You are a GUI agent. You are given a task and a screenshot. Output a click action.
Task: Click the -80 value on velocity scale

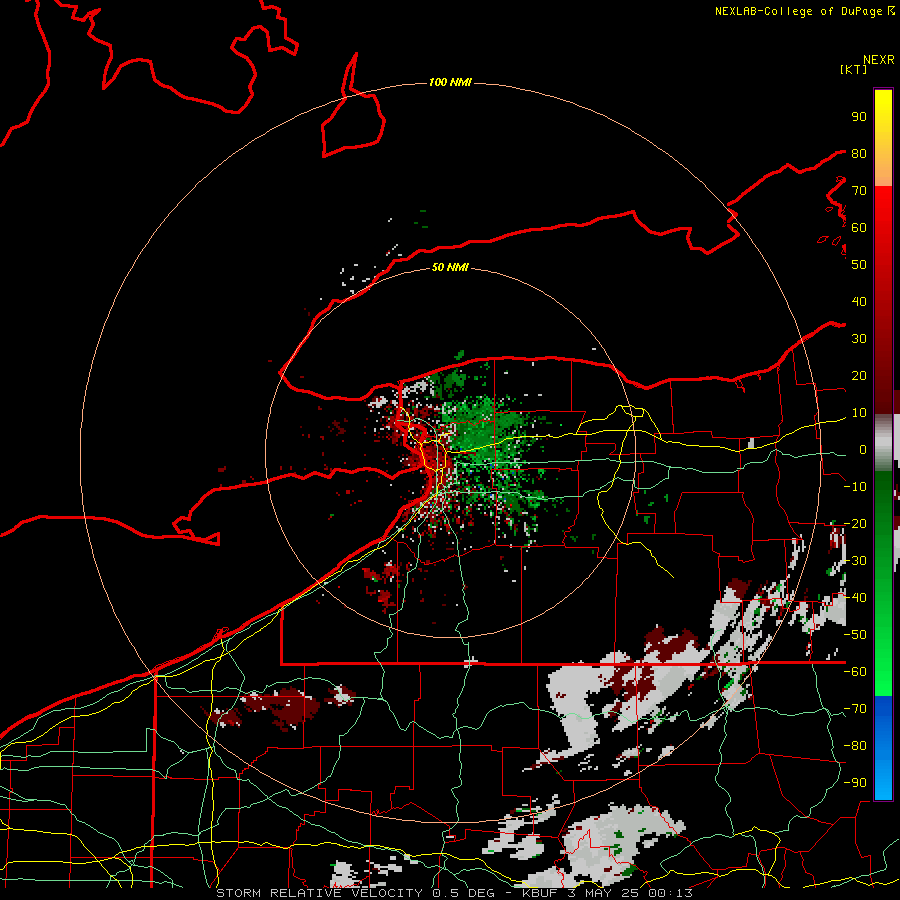(855, 746)
